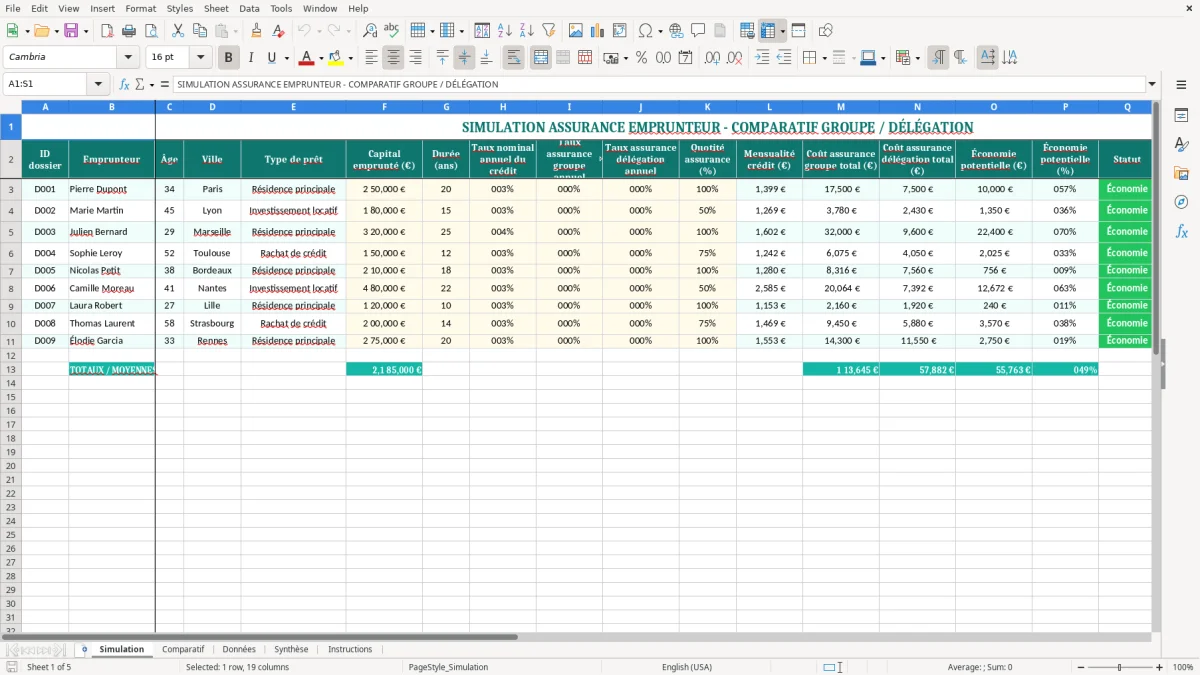Expand the Font Size dropdown
1200x675 pixels.
[x=201, y=57]
